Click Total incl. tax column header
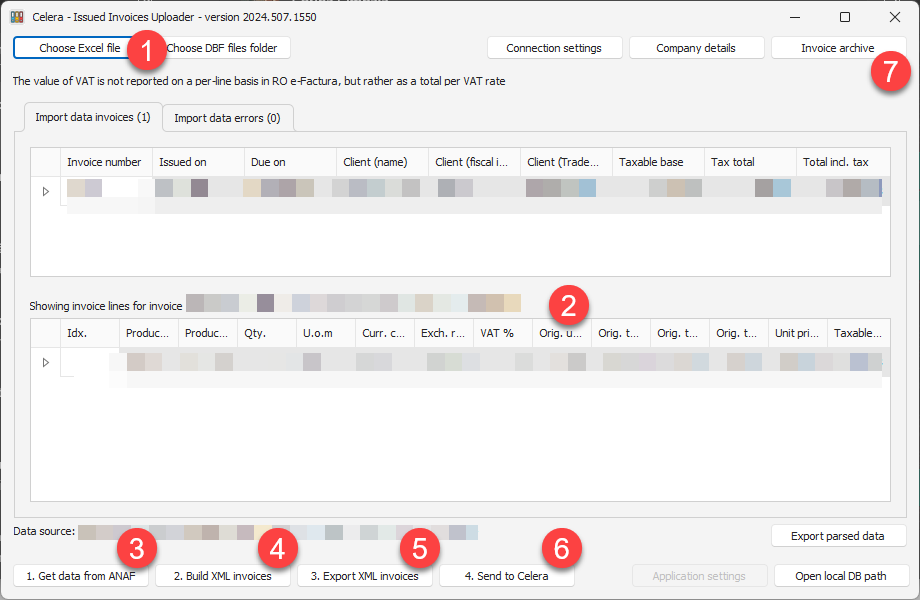 tap(843, 162)
